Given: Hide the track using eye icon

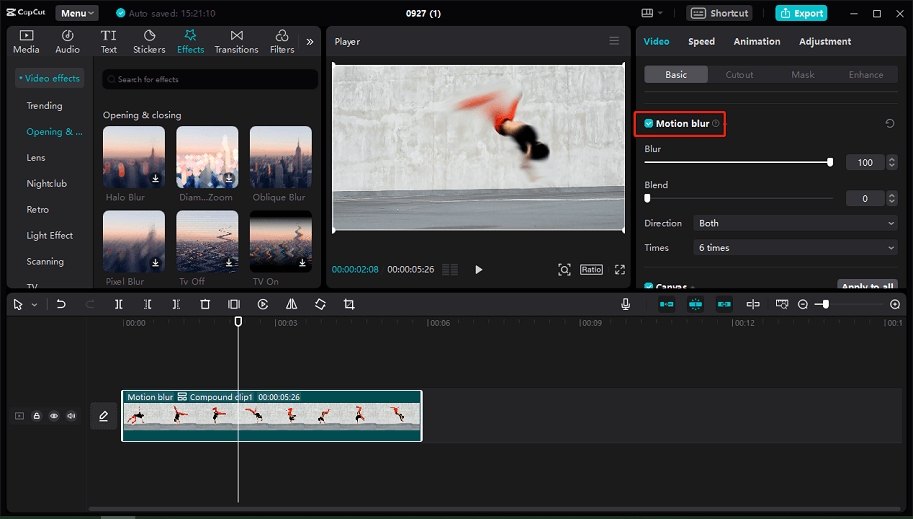Looking at the screenshot, I should 54,416.
